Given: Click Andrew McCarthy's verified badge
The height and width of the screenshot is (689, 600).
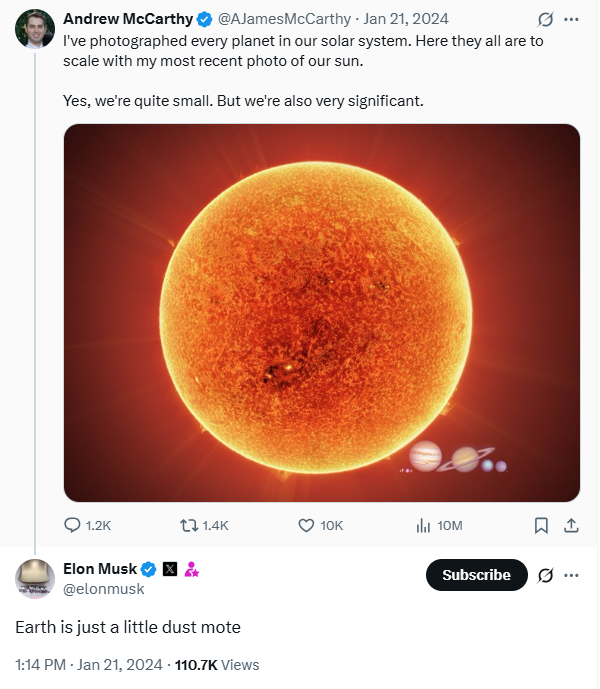Looking at the screenshot, I should click(204, 19).
